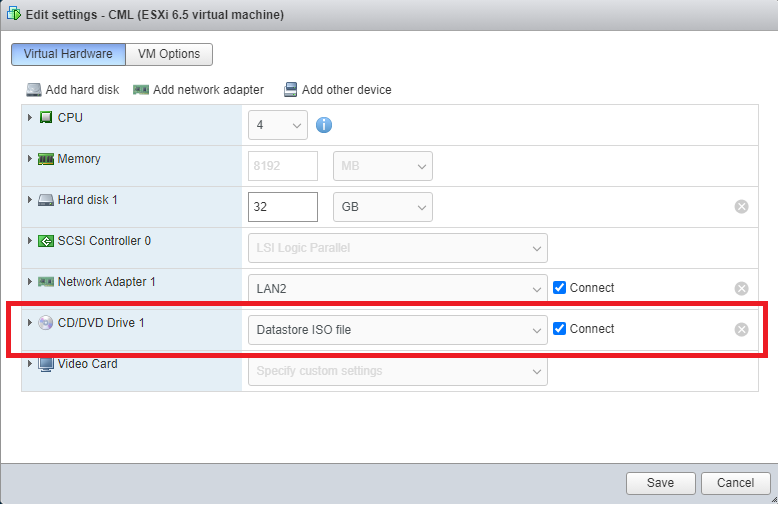Click the hard disk size input field

[x=283, y=207]
